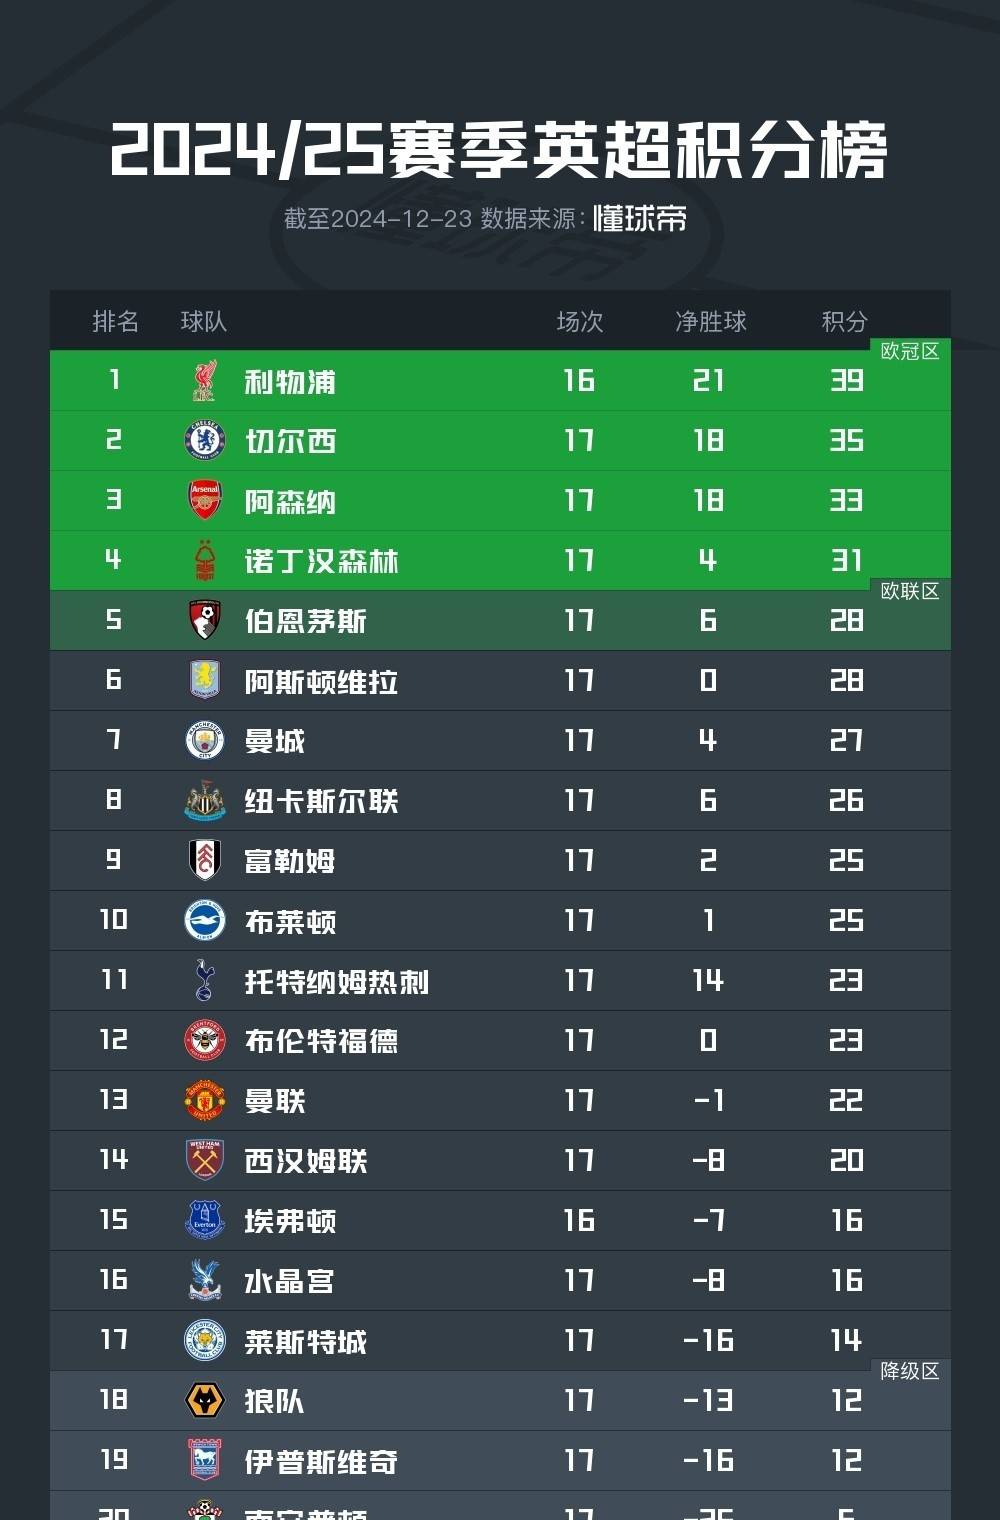Click the 欧冠区 zone label
Viewport: 1000px width, 1520px height.
pos(909,351)
